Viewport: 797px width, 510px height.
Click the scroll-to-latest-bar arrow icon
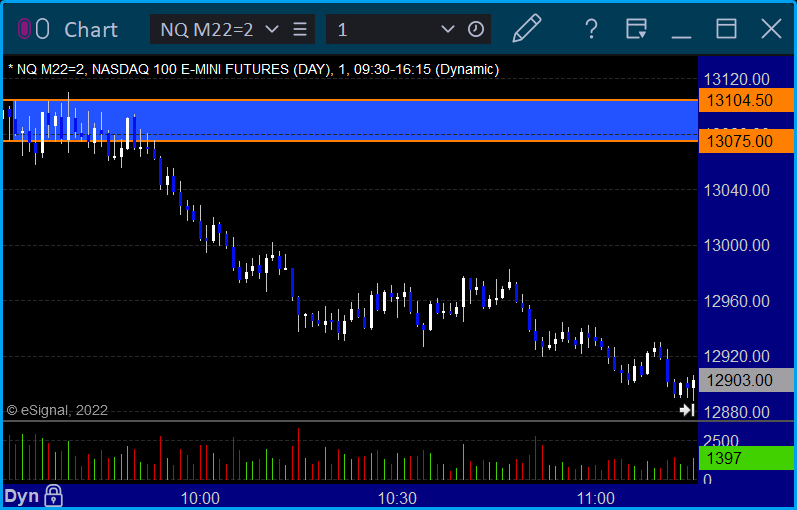(x=687, y=410)
